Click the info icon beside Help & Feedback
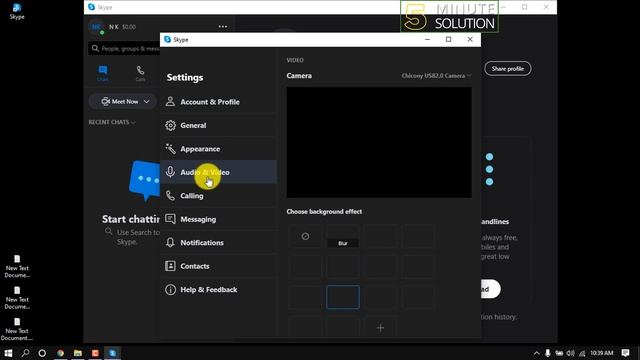 click(170, 289)
